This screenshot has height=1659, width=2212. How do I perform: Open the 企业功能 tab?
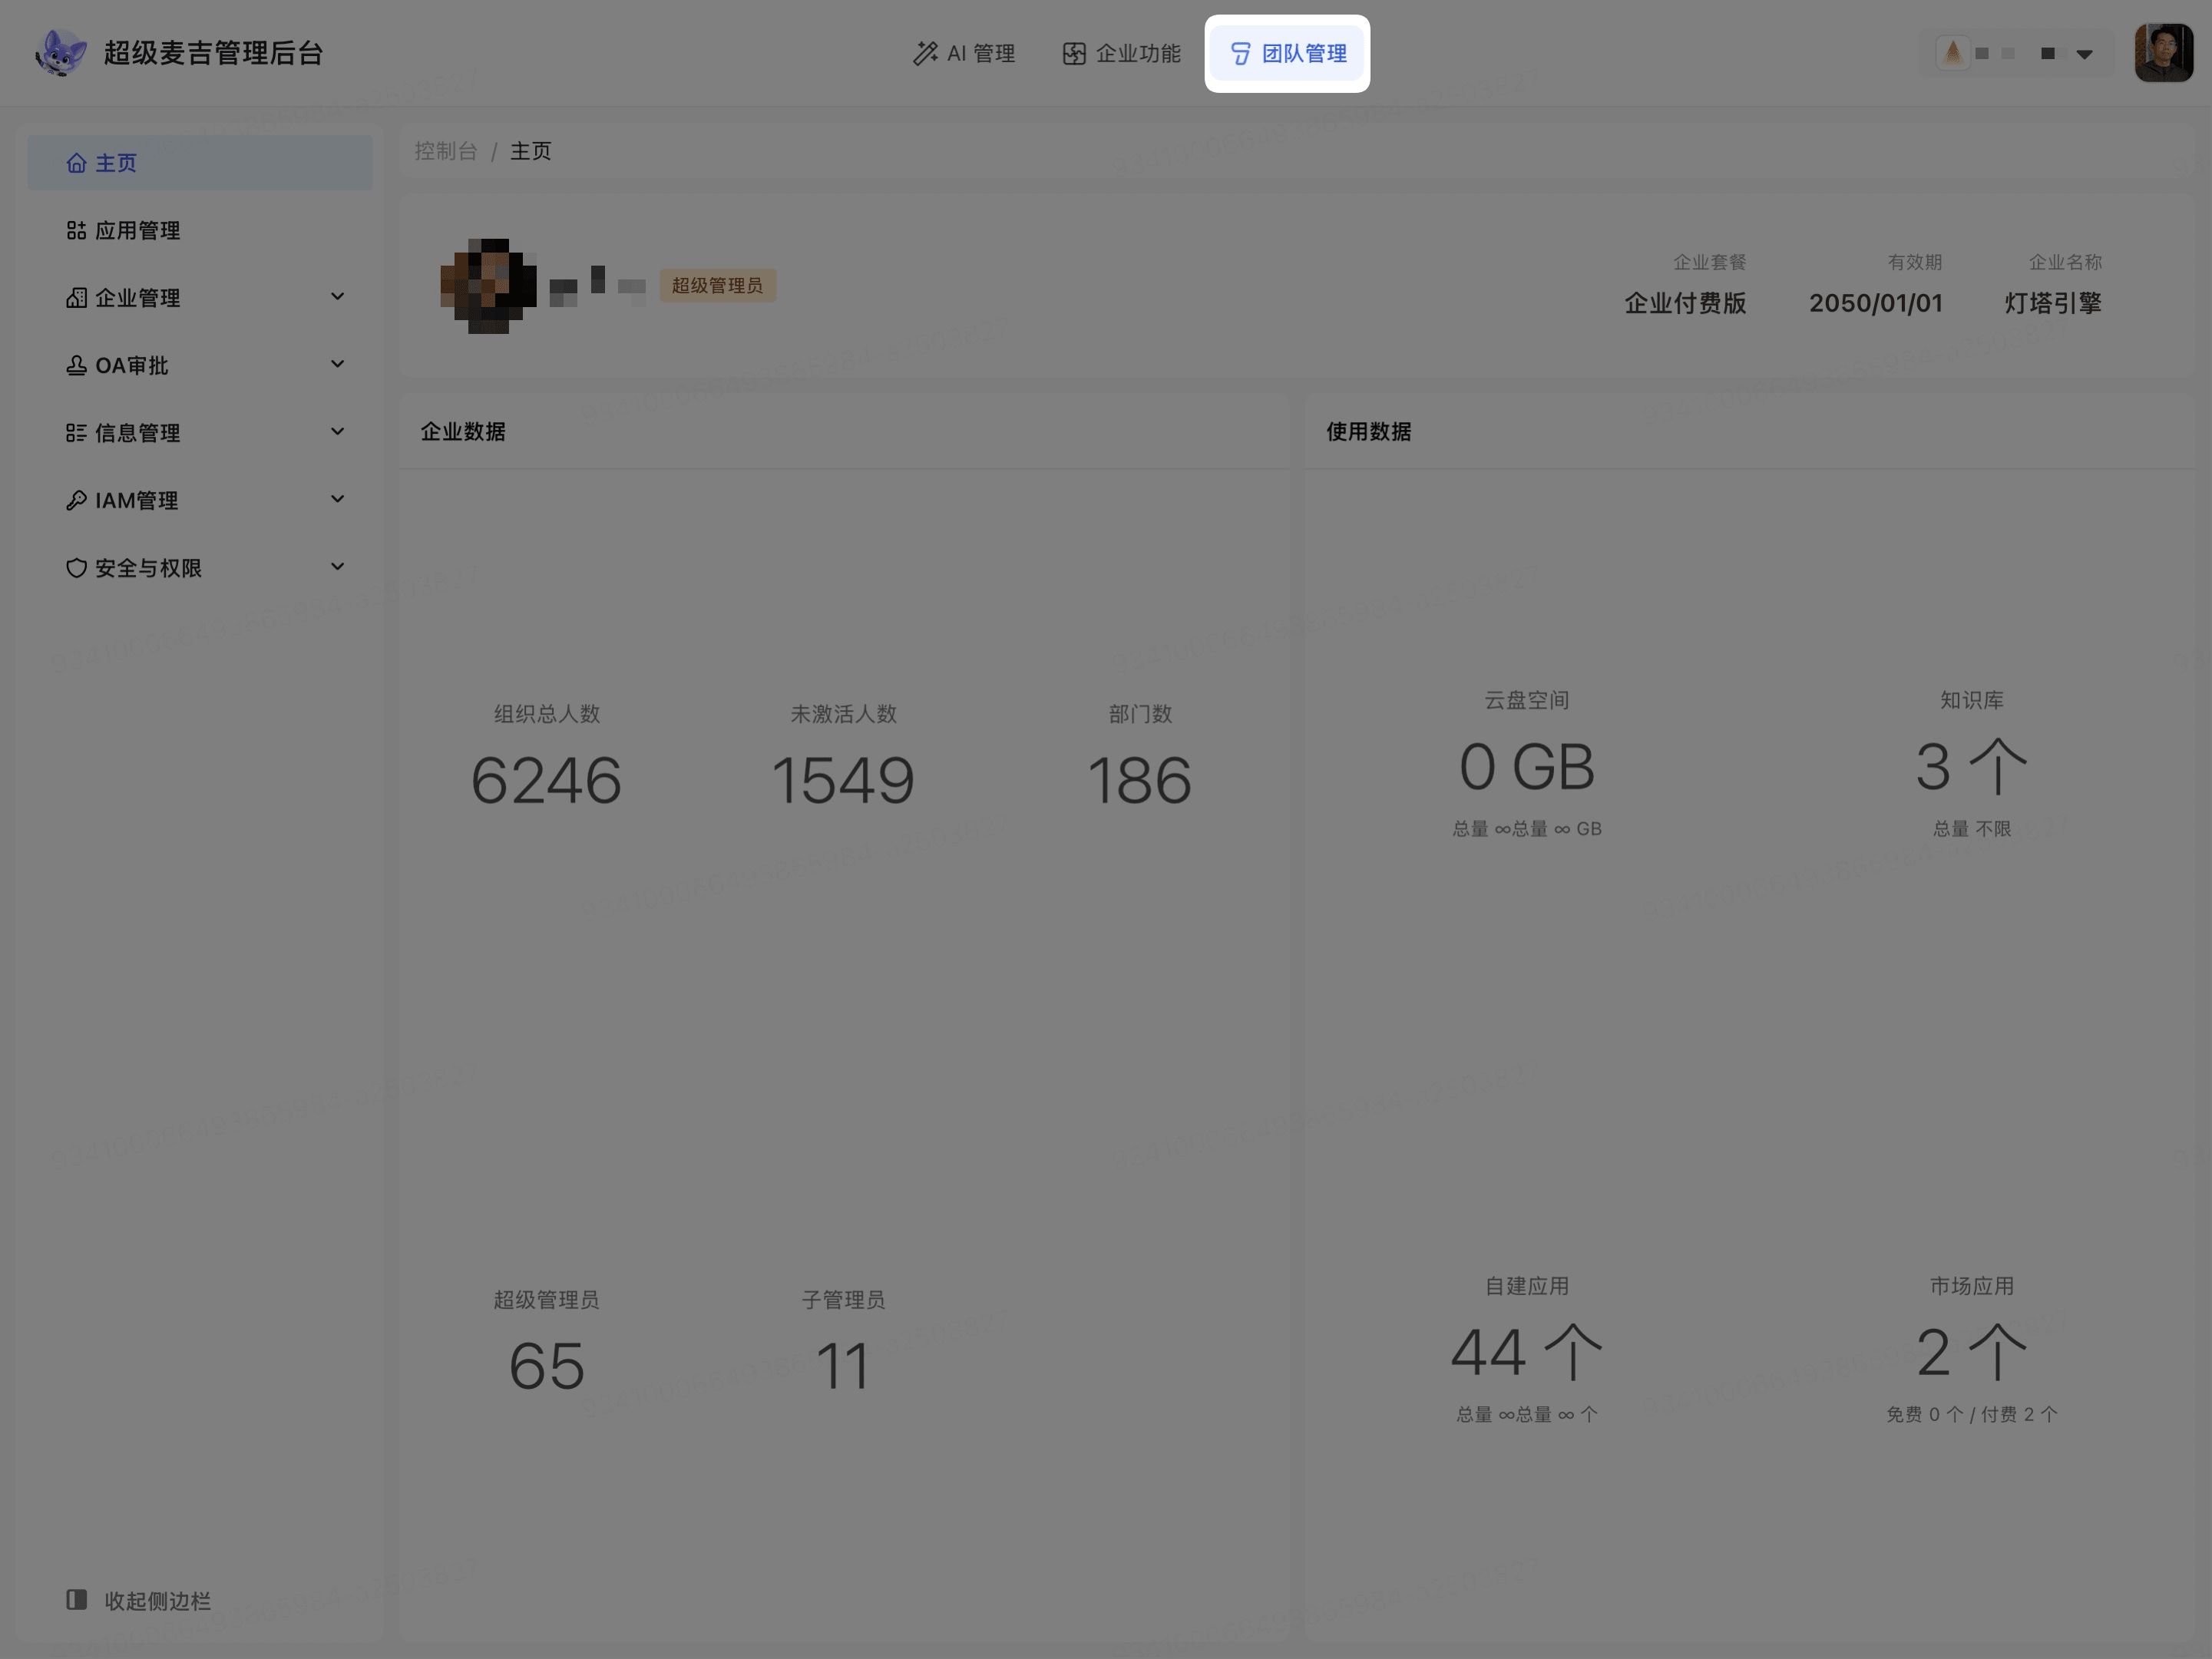[1122, 53]
